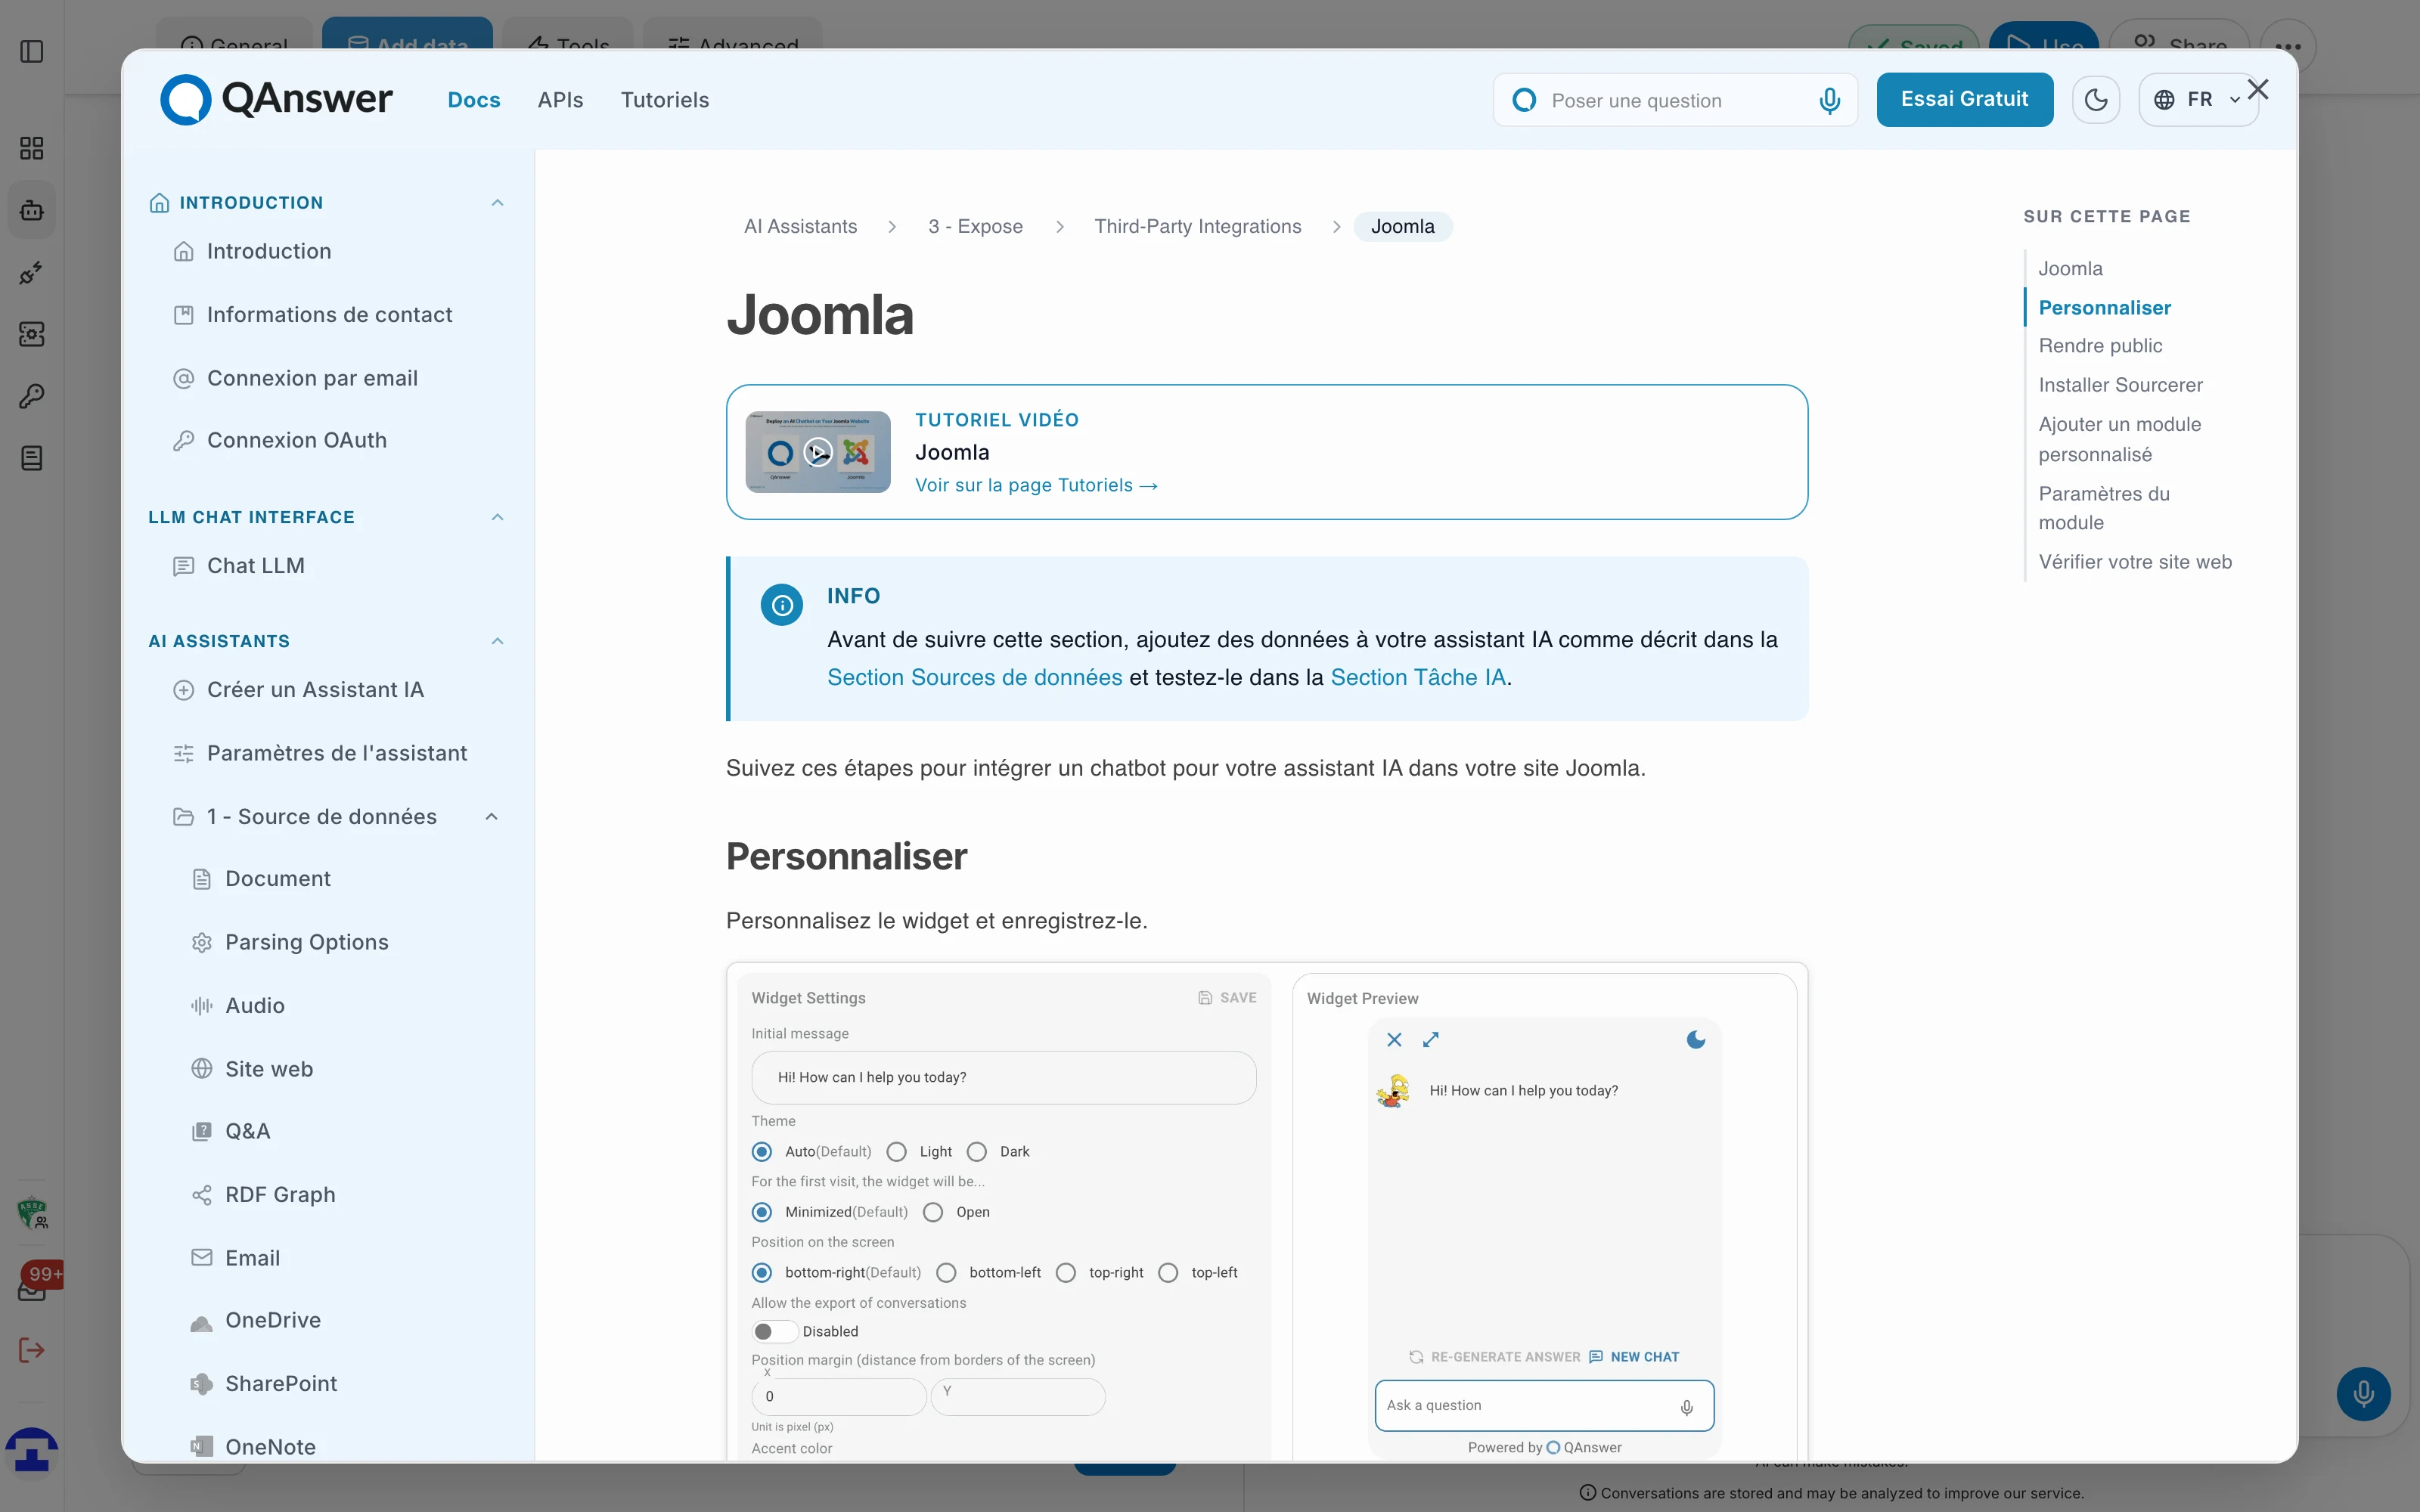Click the share-nodes icon for RDF Graph
Screen dimensions: 2420x1512
point(202,1195)
